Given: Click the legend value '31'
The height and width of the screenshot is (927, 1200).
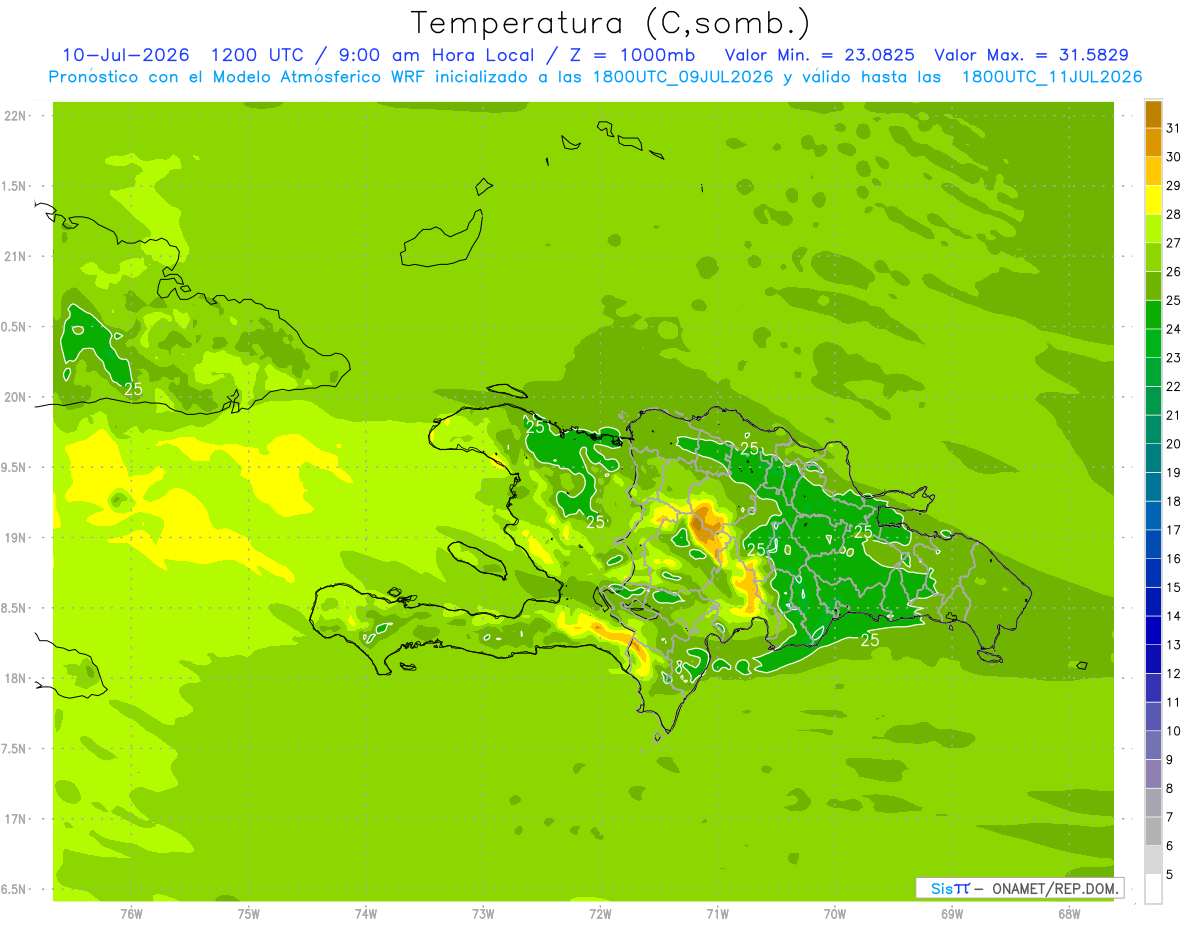Looking at the screenshot, I should (1174, 129).
